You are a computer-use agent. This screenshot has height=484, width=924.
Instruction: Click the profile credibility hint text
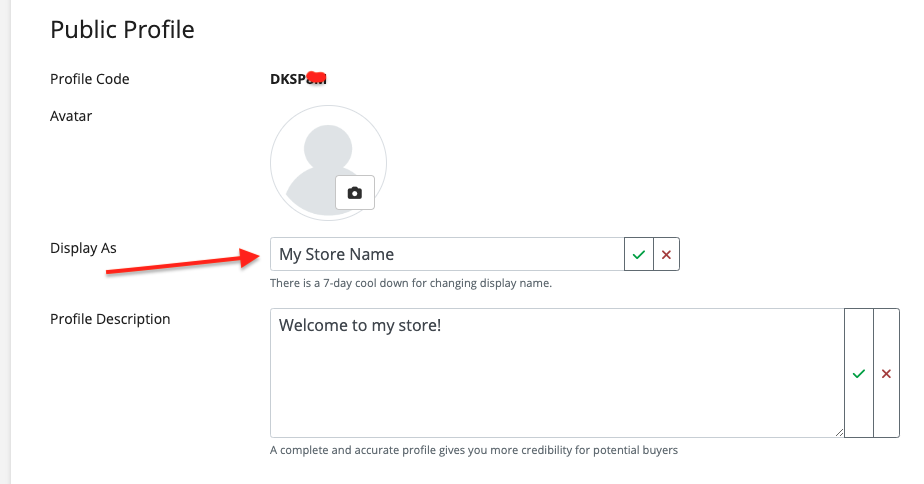click(x=473, y=450)
